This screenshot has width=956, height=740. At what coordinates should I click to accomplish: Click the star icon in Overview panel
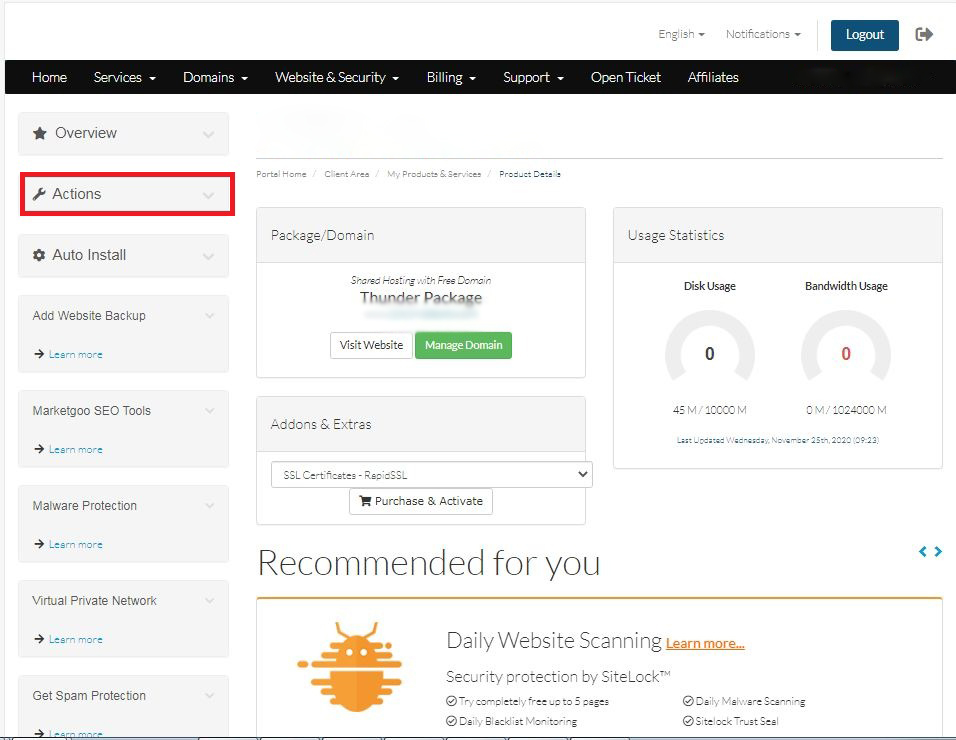[40, 133]
